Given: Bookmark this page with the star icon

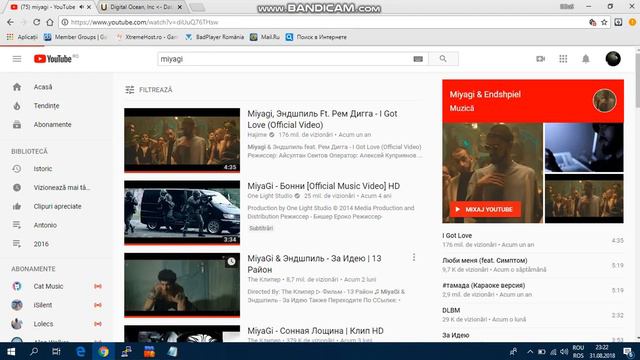Looking at the screenshot, I should (x=604, y=22).
